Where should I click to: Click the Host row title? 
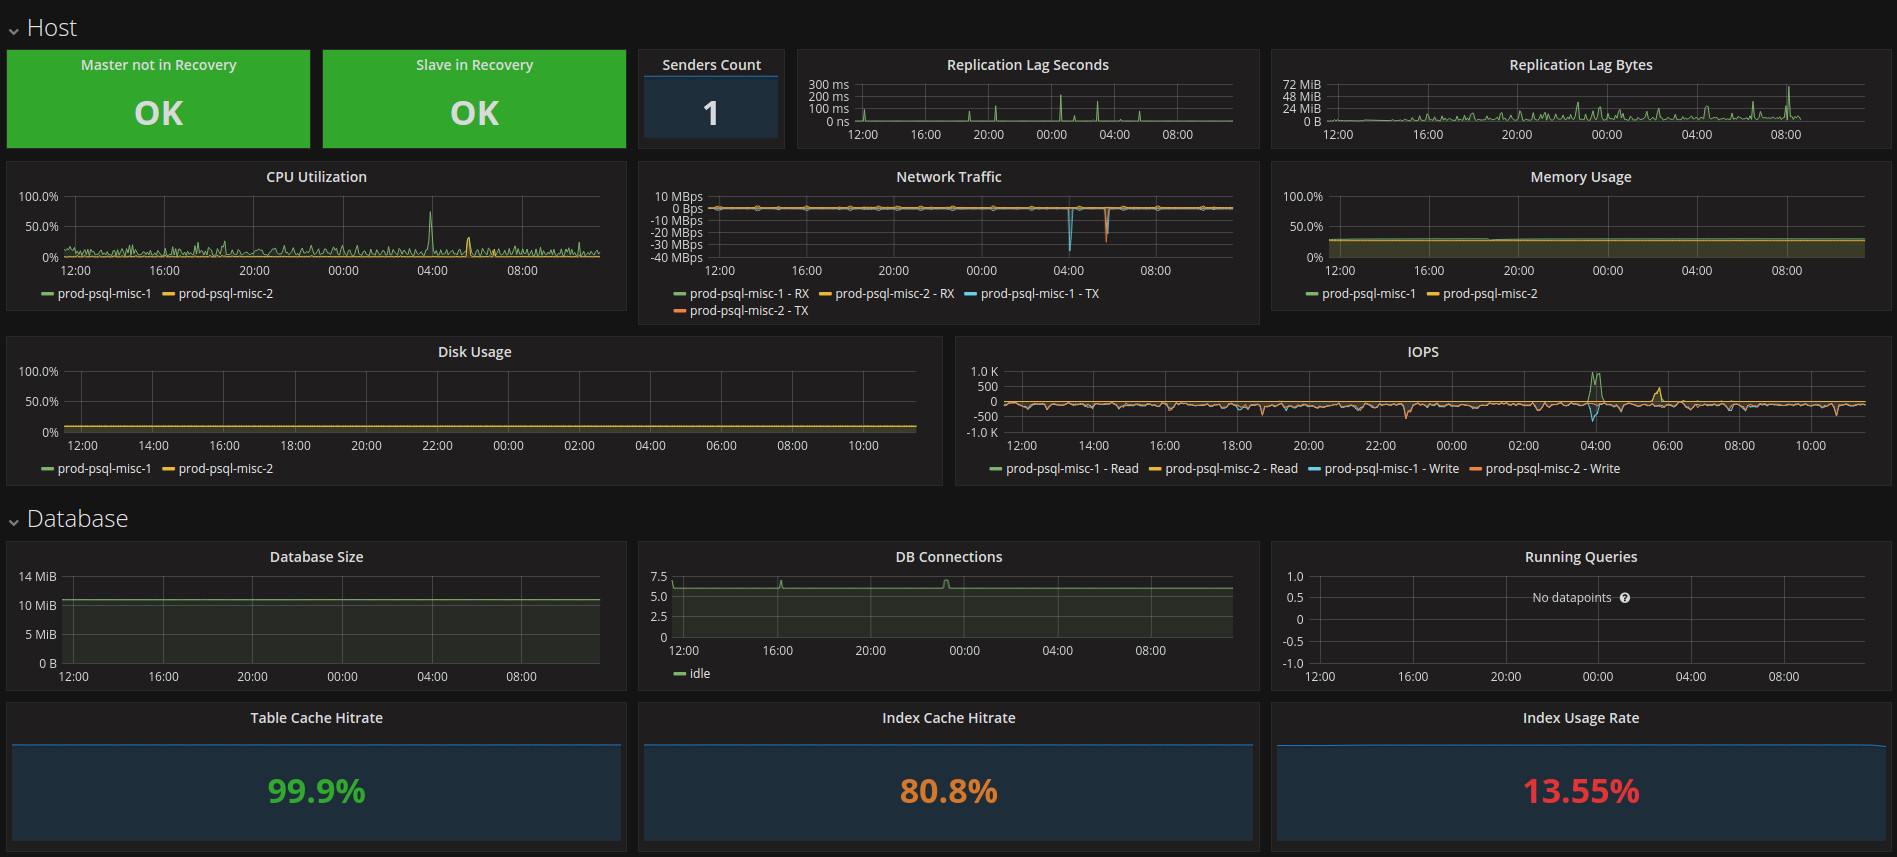52,28
